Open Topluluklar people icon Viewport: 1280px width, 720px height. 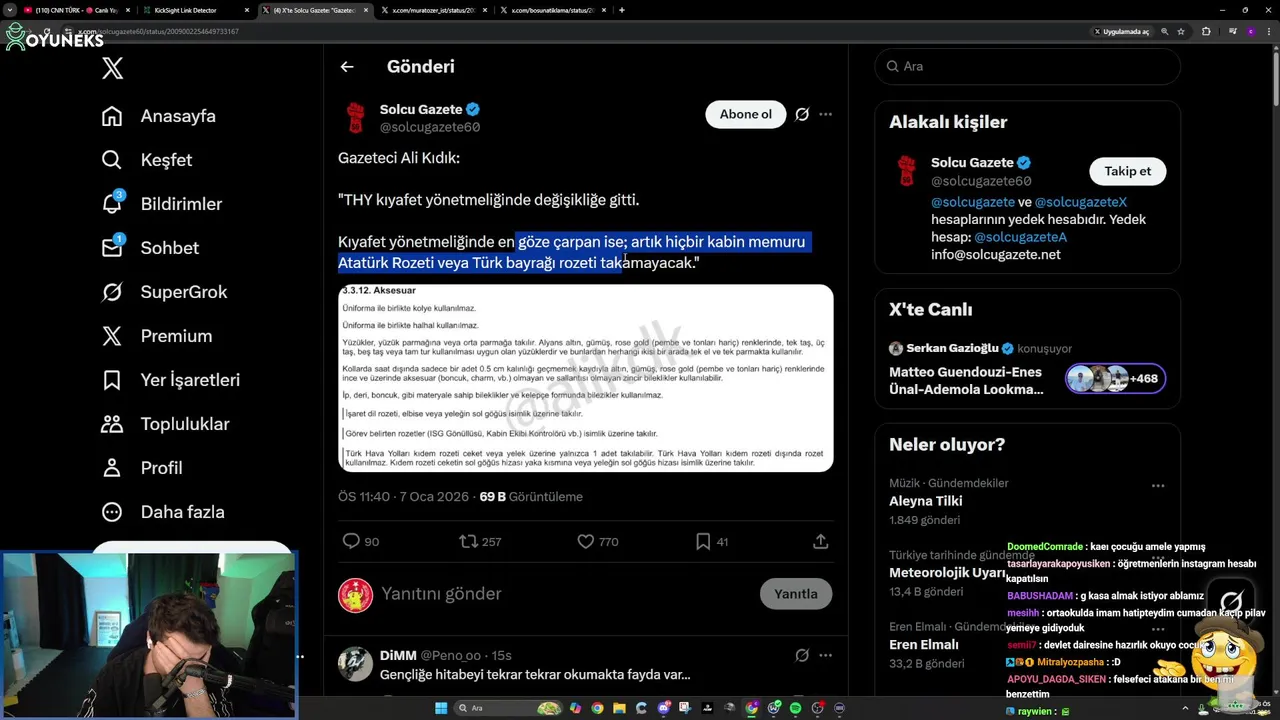[112, 424]
